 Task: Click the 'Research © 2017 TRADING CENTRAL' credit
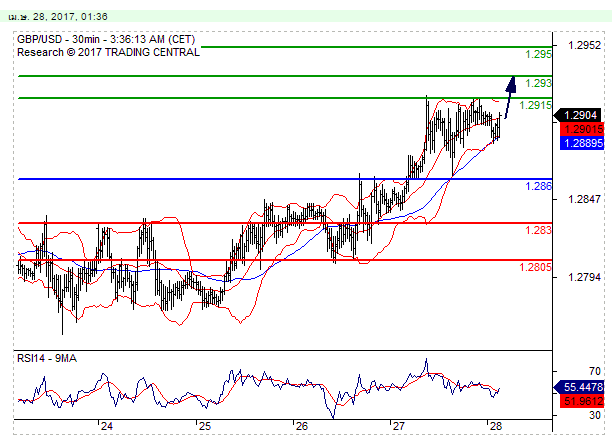[x=108, y=52]
